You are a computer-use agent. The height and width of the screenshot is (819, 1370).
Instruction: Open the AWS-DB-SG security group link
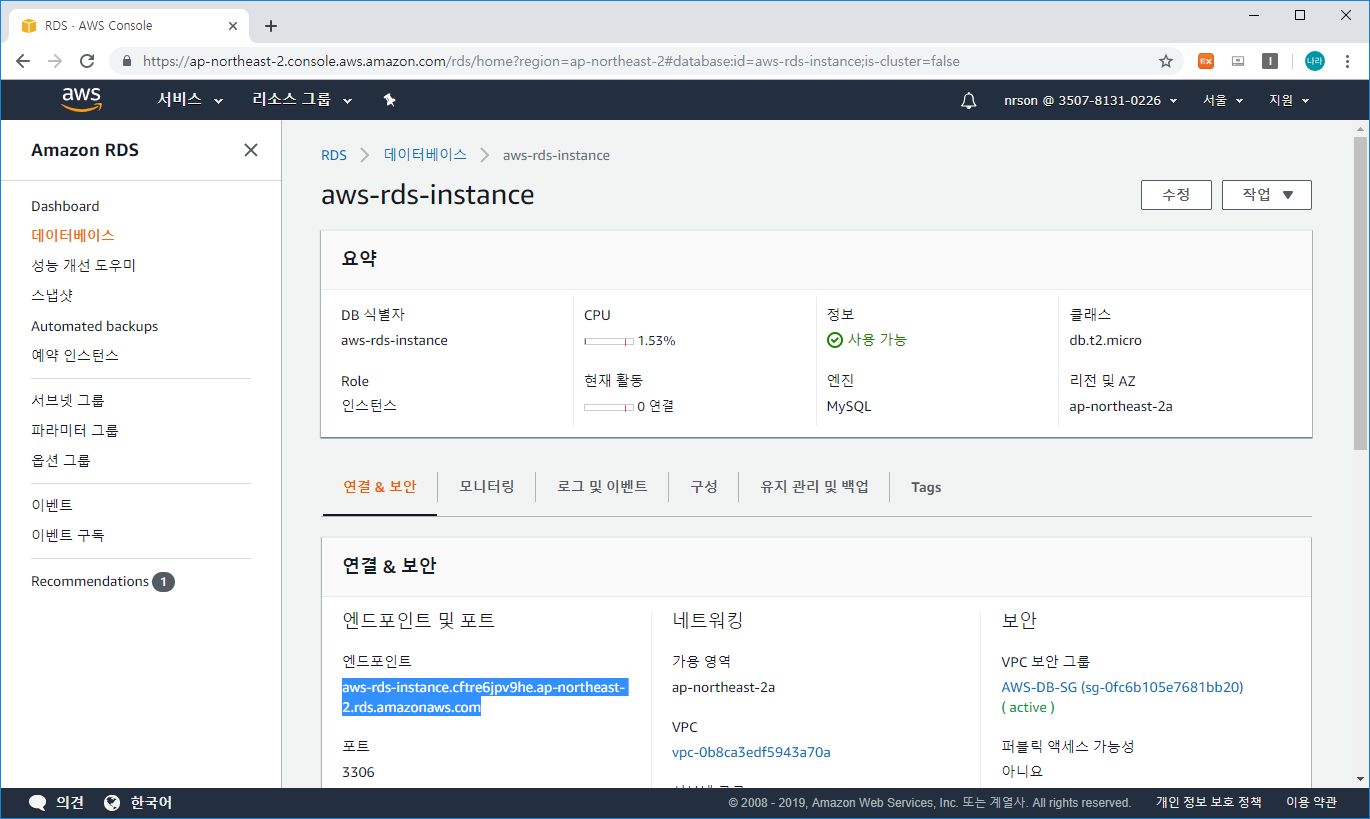point(1122,687)
